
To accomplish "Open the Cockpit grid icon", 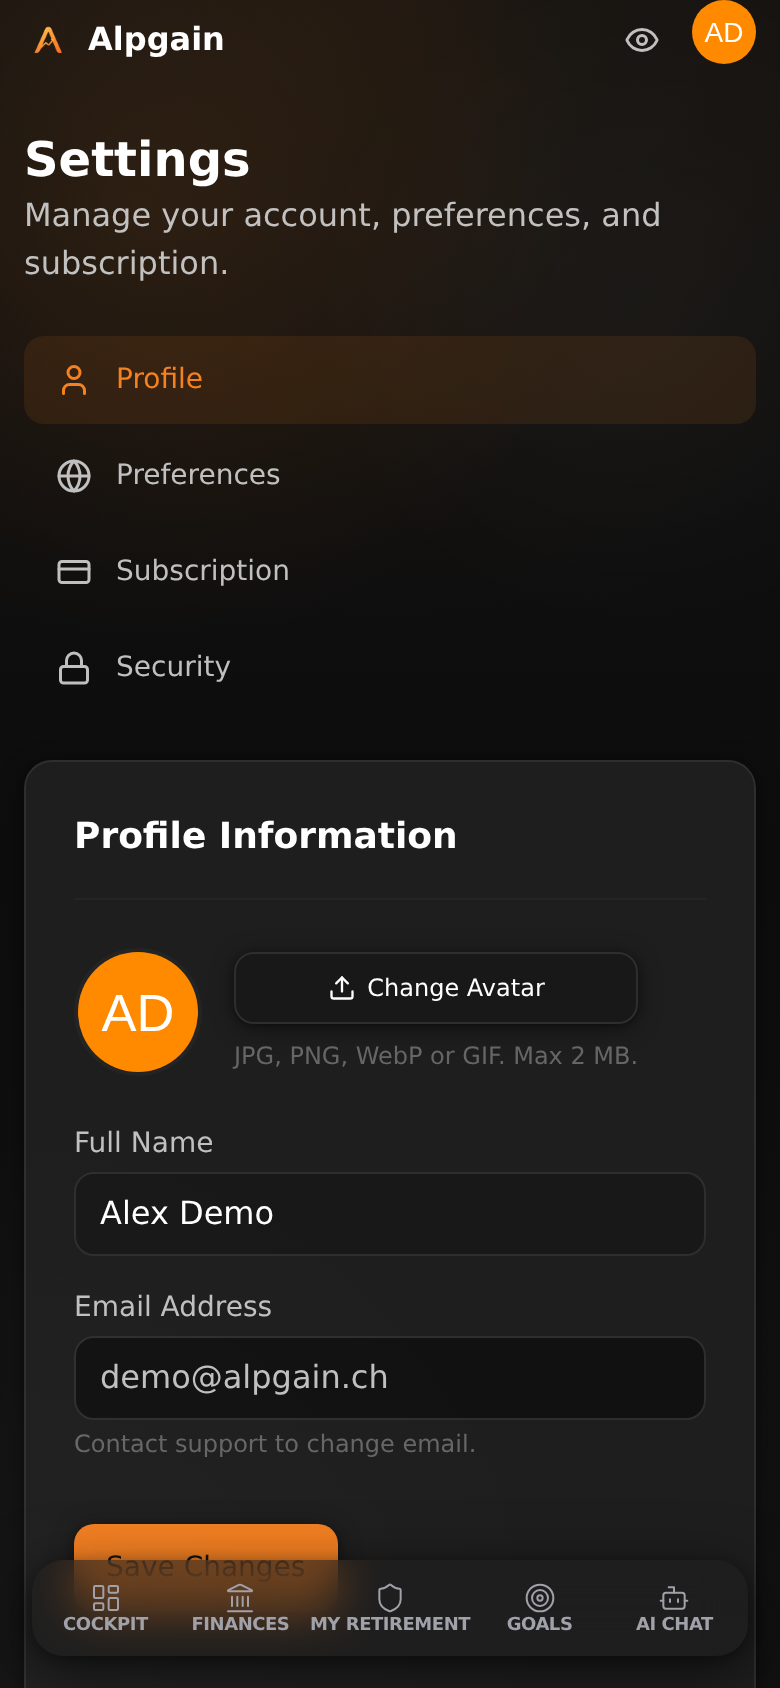I will [x=106, y=1597].
